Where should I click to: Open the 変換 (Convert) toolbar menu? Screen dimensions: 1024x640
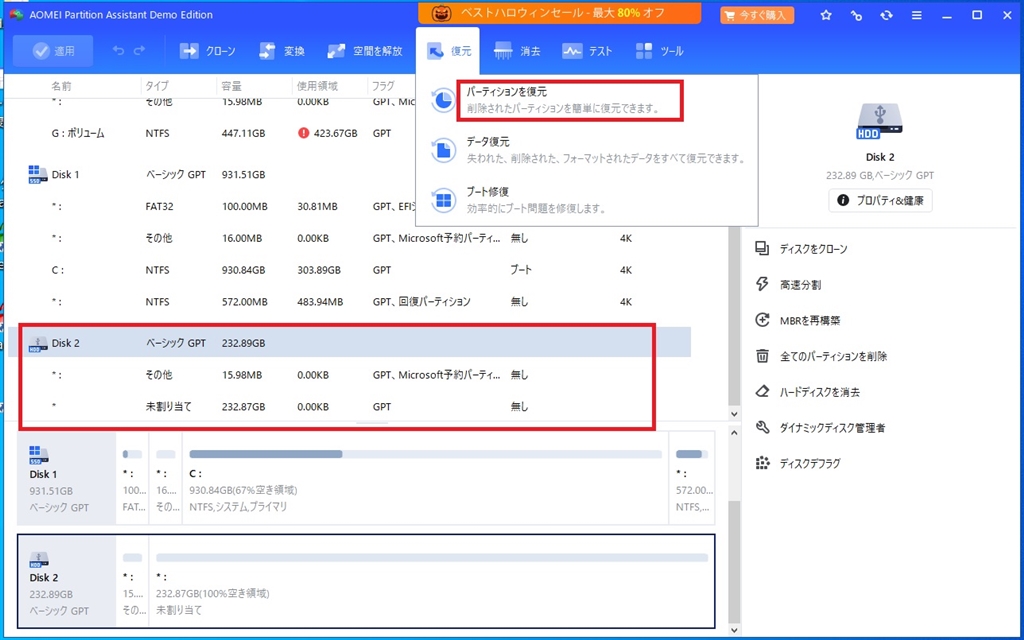(x=281, y=51)
